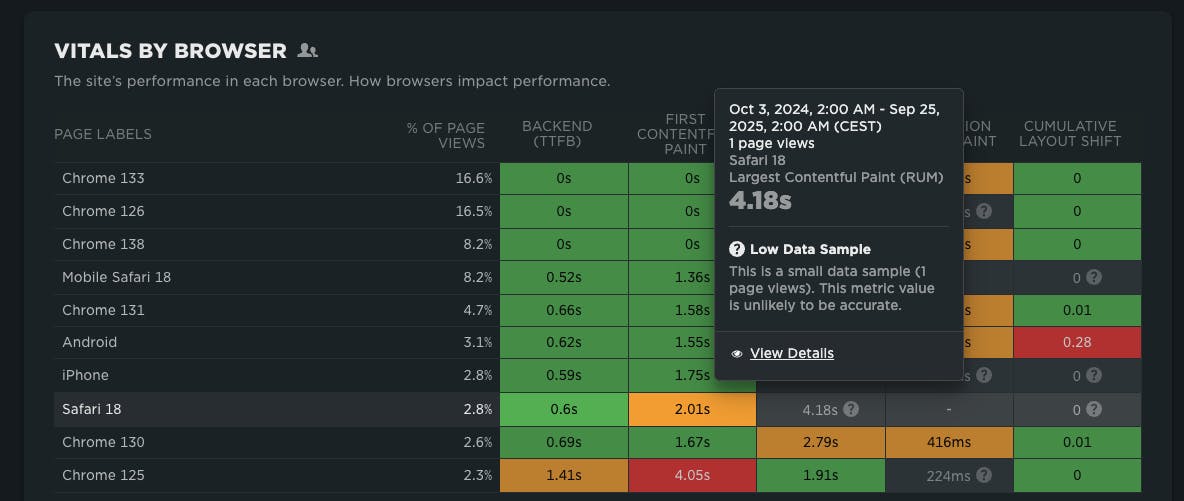Click help icon in iPhone's cumulative layout shift cell
This screenshot has width=1184, height=501.
(1094, 376)
